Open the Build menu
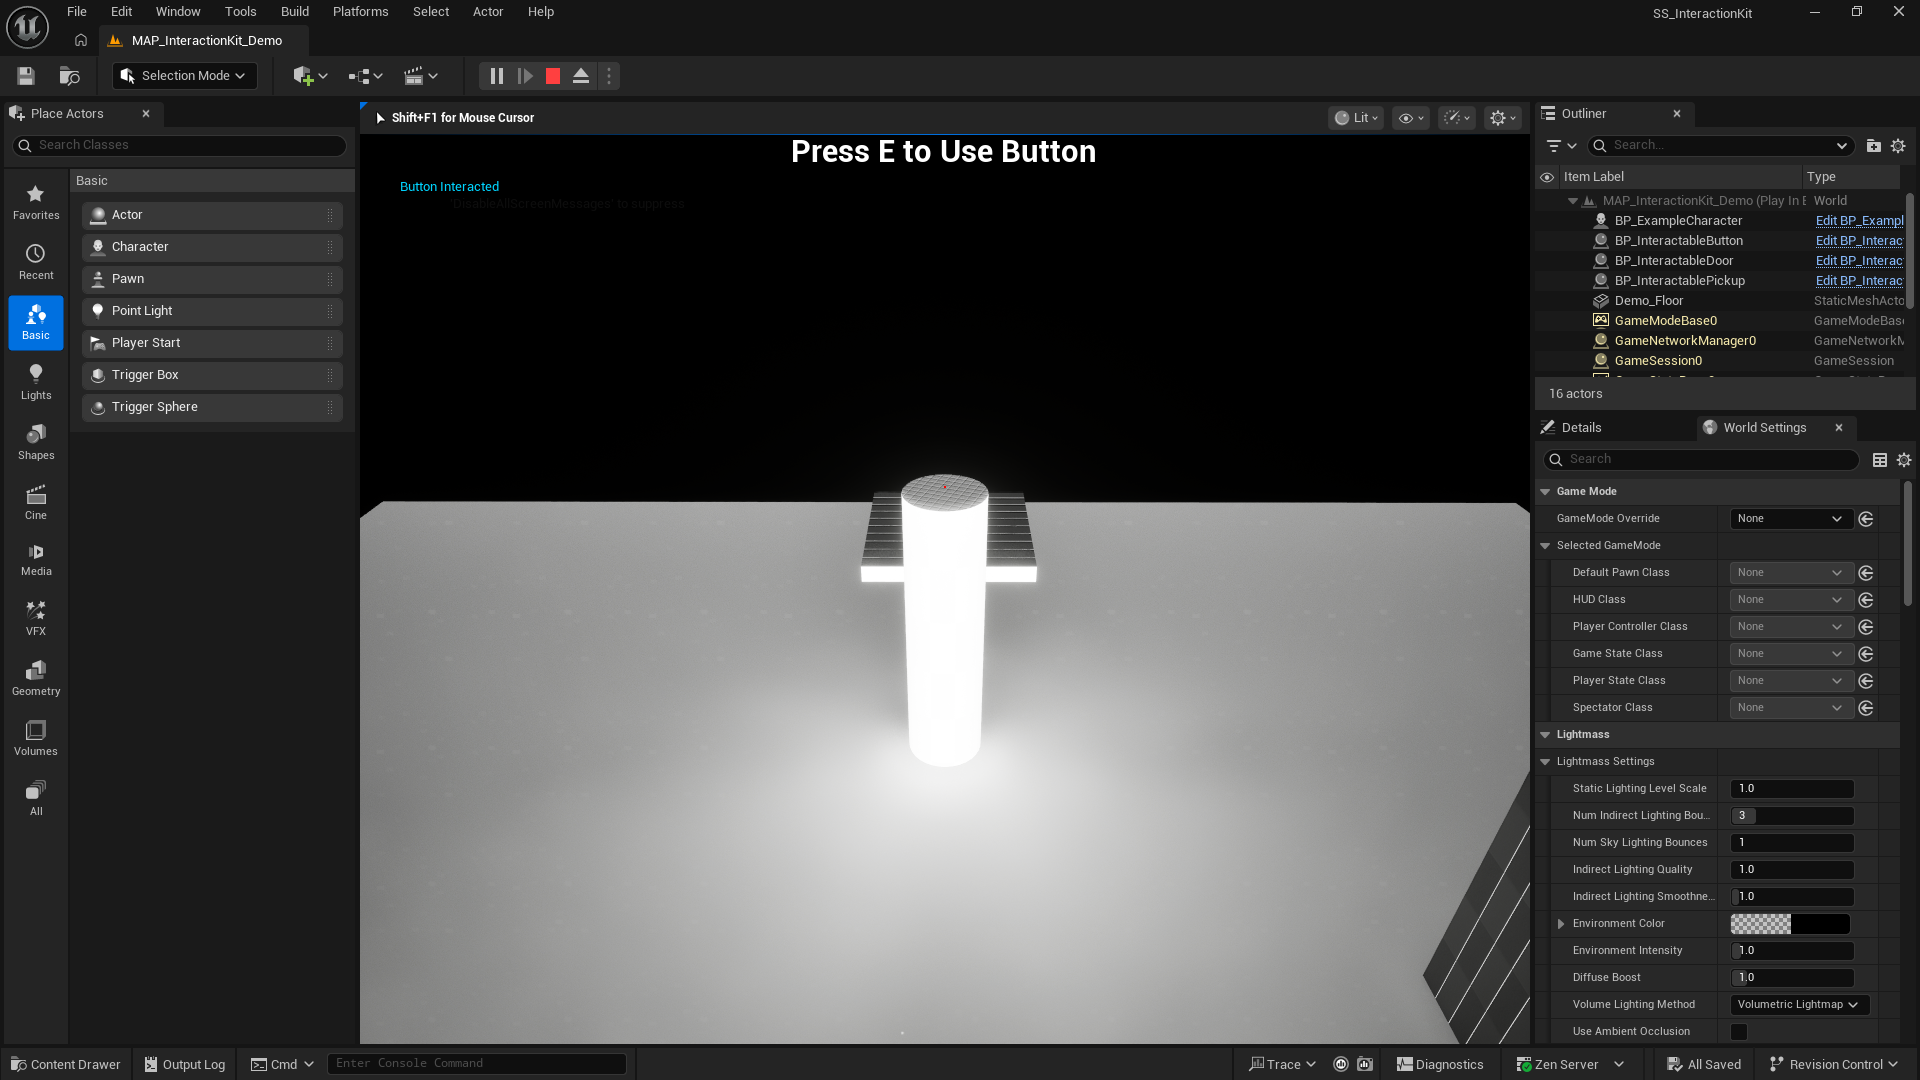Image resolution: width=1920 pixels, height=1080 pixels. pyautogui.click(x=295, y=12)
